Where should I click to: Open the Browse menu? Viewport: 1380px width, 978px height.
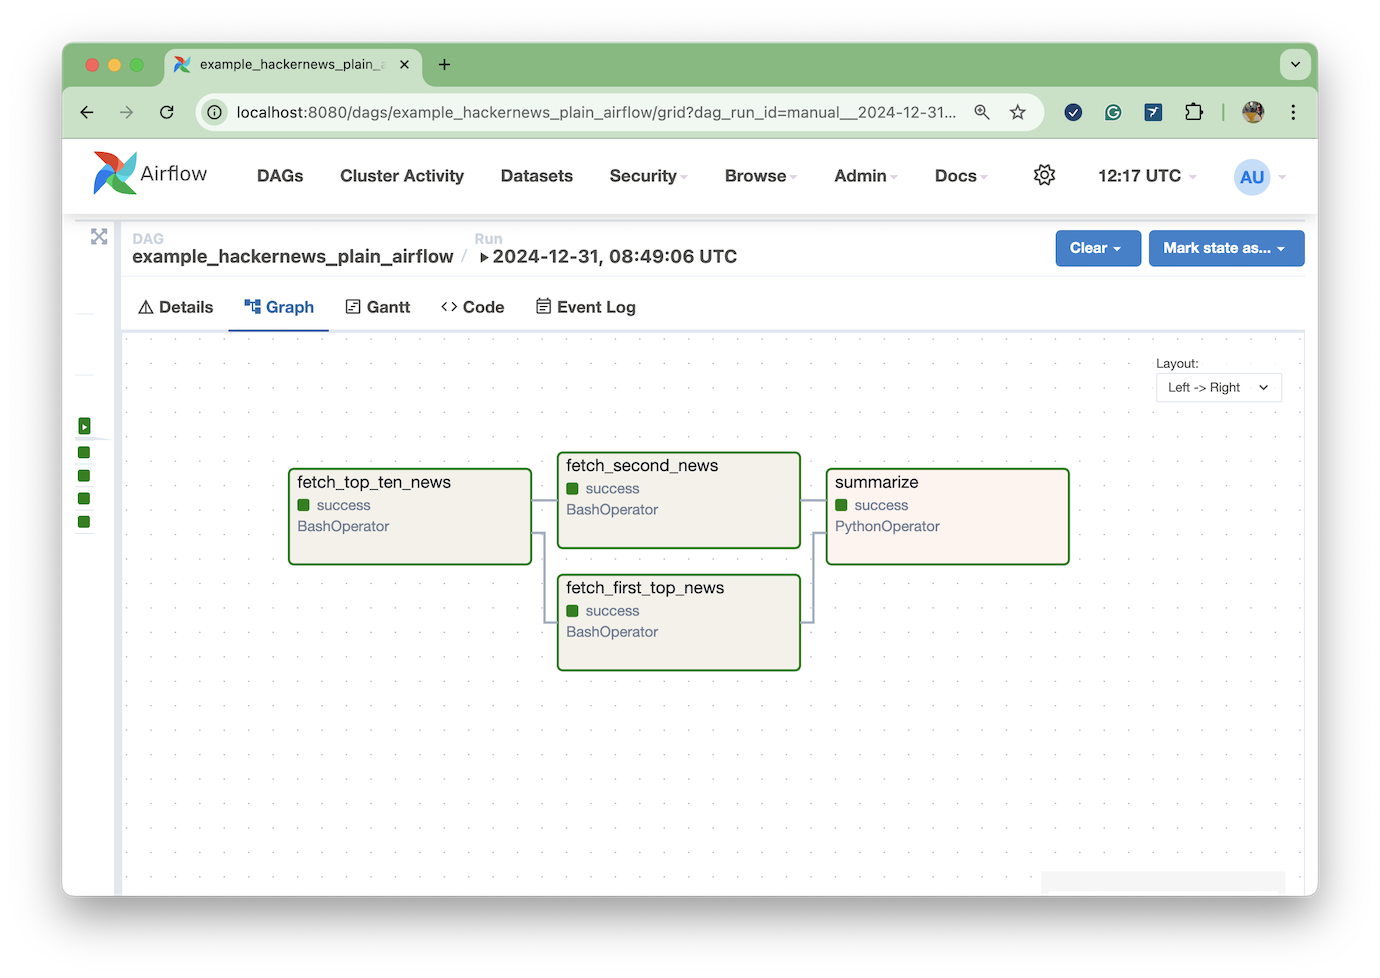(x=759, y=176)
